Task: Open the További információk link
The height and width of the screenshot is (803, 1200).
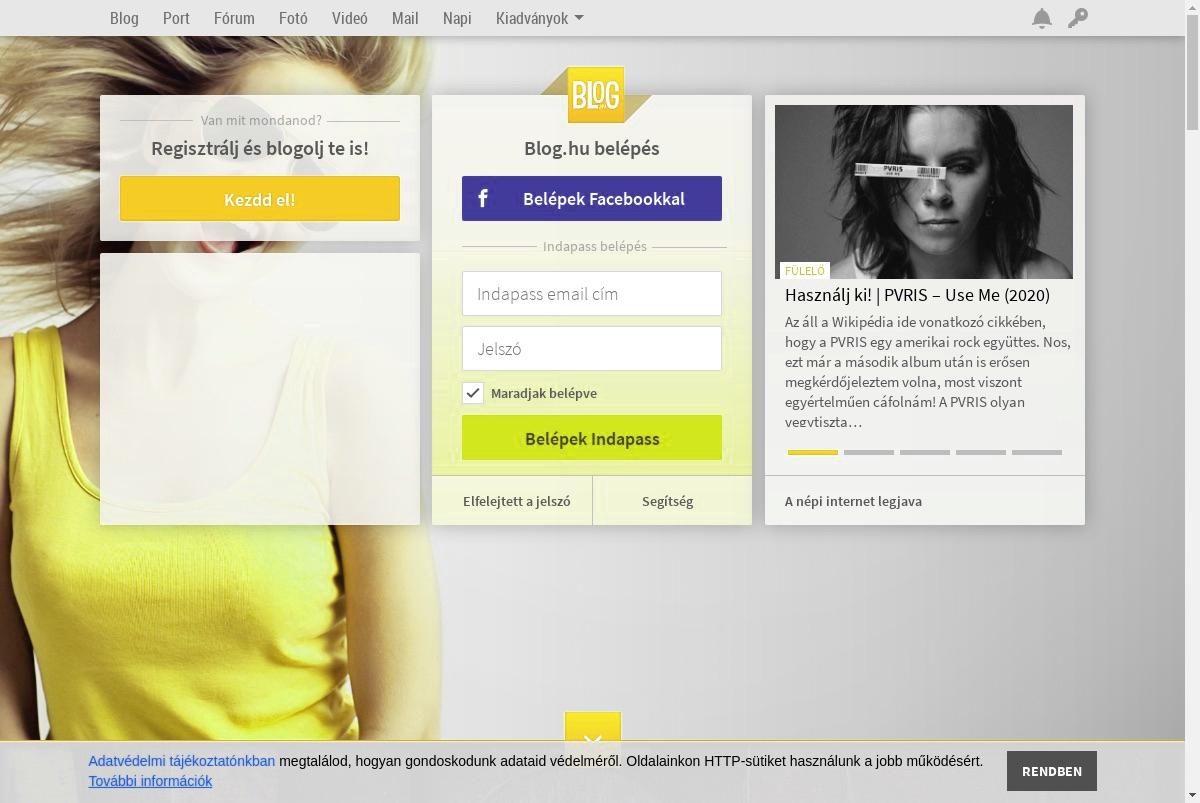Action: [150, 781]
